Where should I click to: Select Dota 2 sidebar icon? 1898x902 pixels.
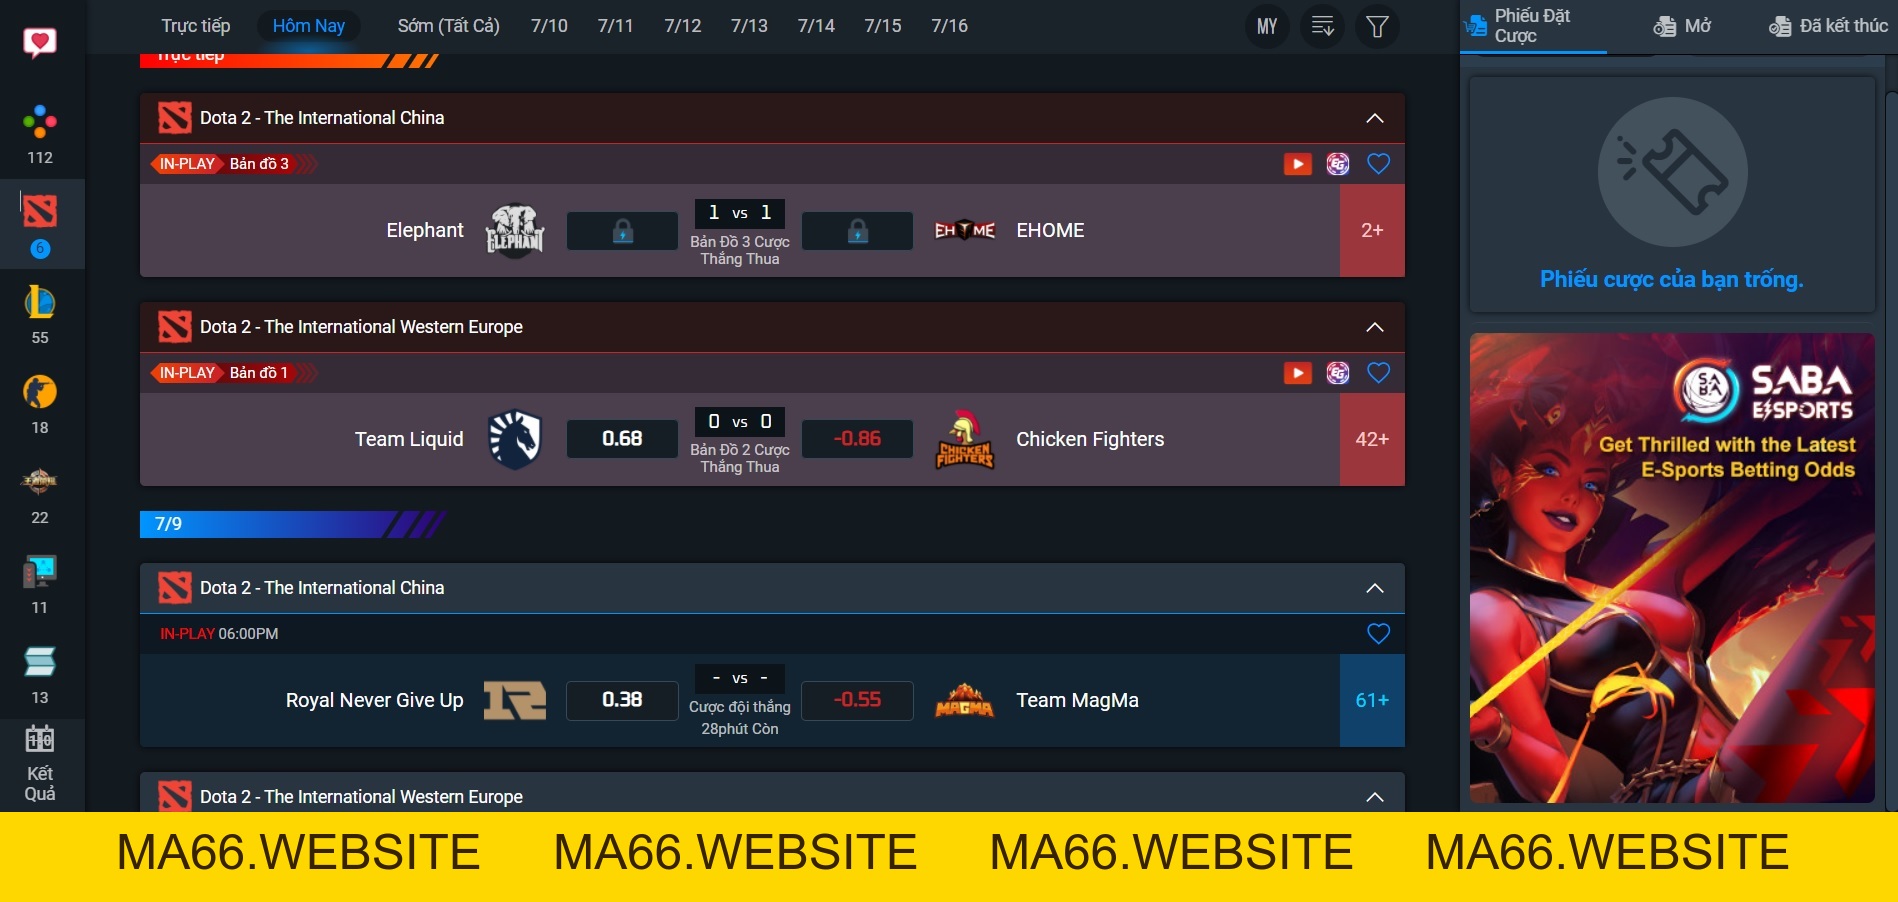point(40,211)
